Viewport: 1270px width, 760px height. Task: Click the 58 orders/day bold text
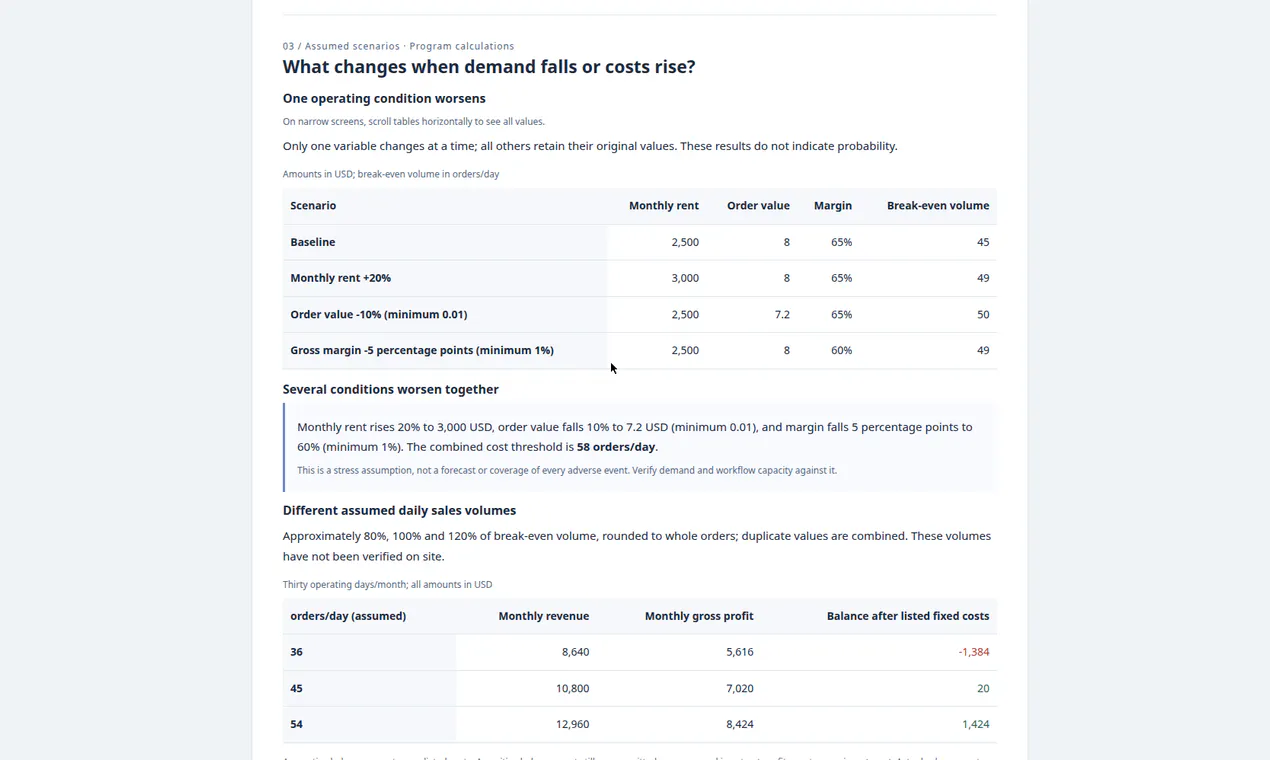pos(616,447)
